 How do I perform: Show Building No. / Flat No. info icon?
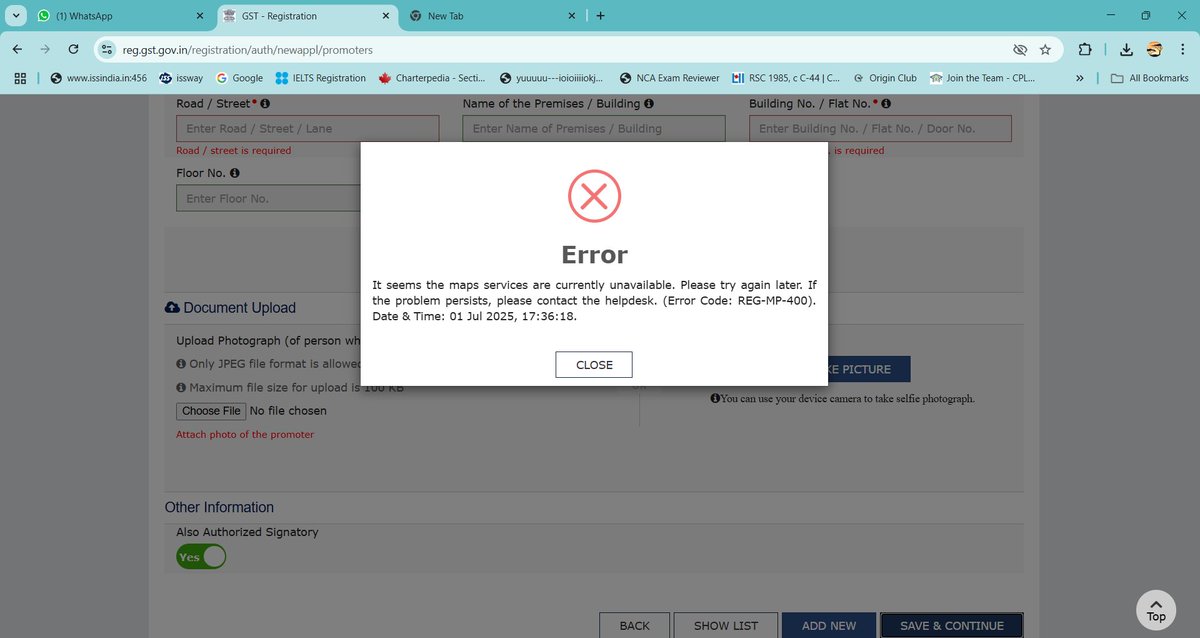pos(886,103)
